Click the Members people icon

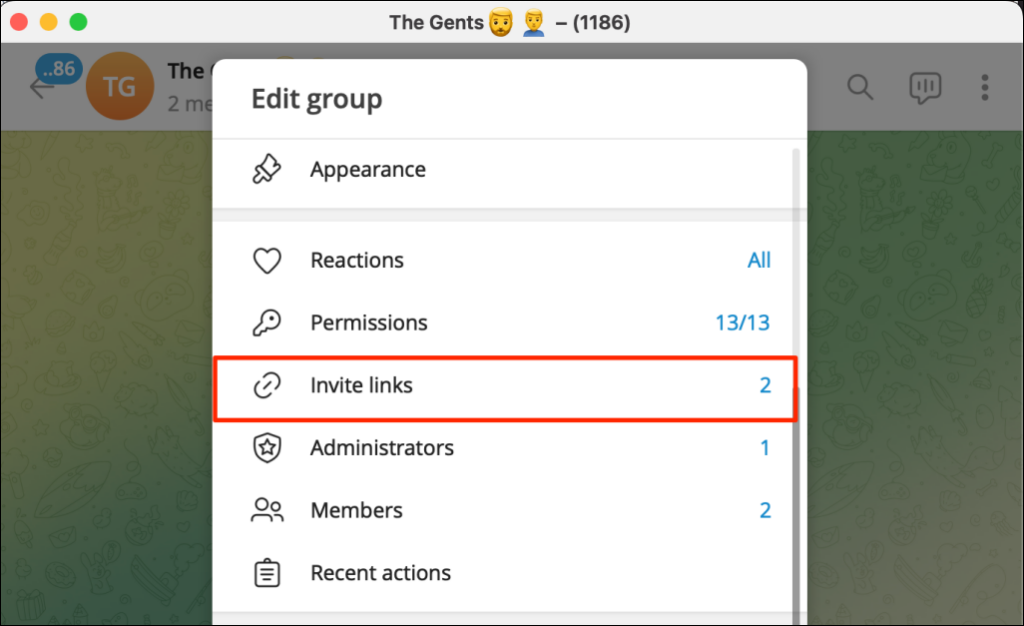pos(266,511)
